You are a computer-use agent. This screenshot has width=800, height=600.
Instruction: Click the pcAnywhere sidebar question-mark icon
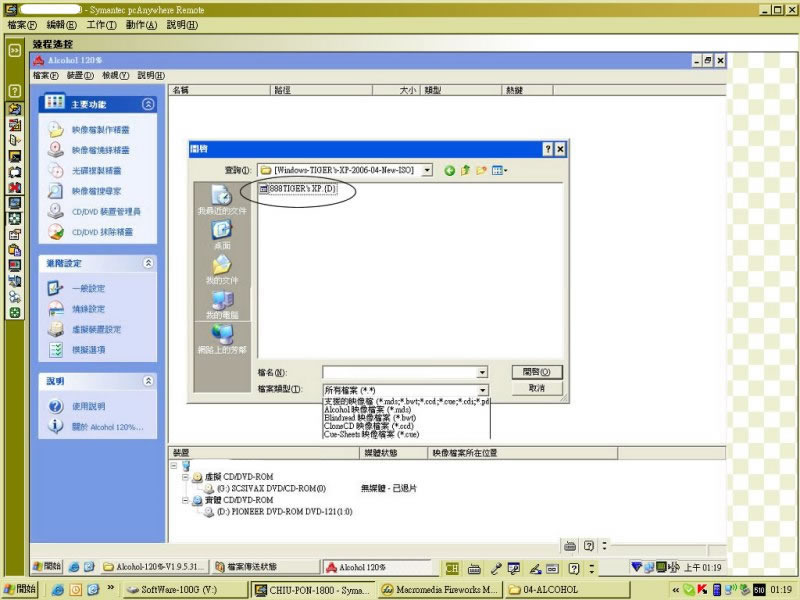pyautogui.click(x=15, y=91)
